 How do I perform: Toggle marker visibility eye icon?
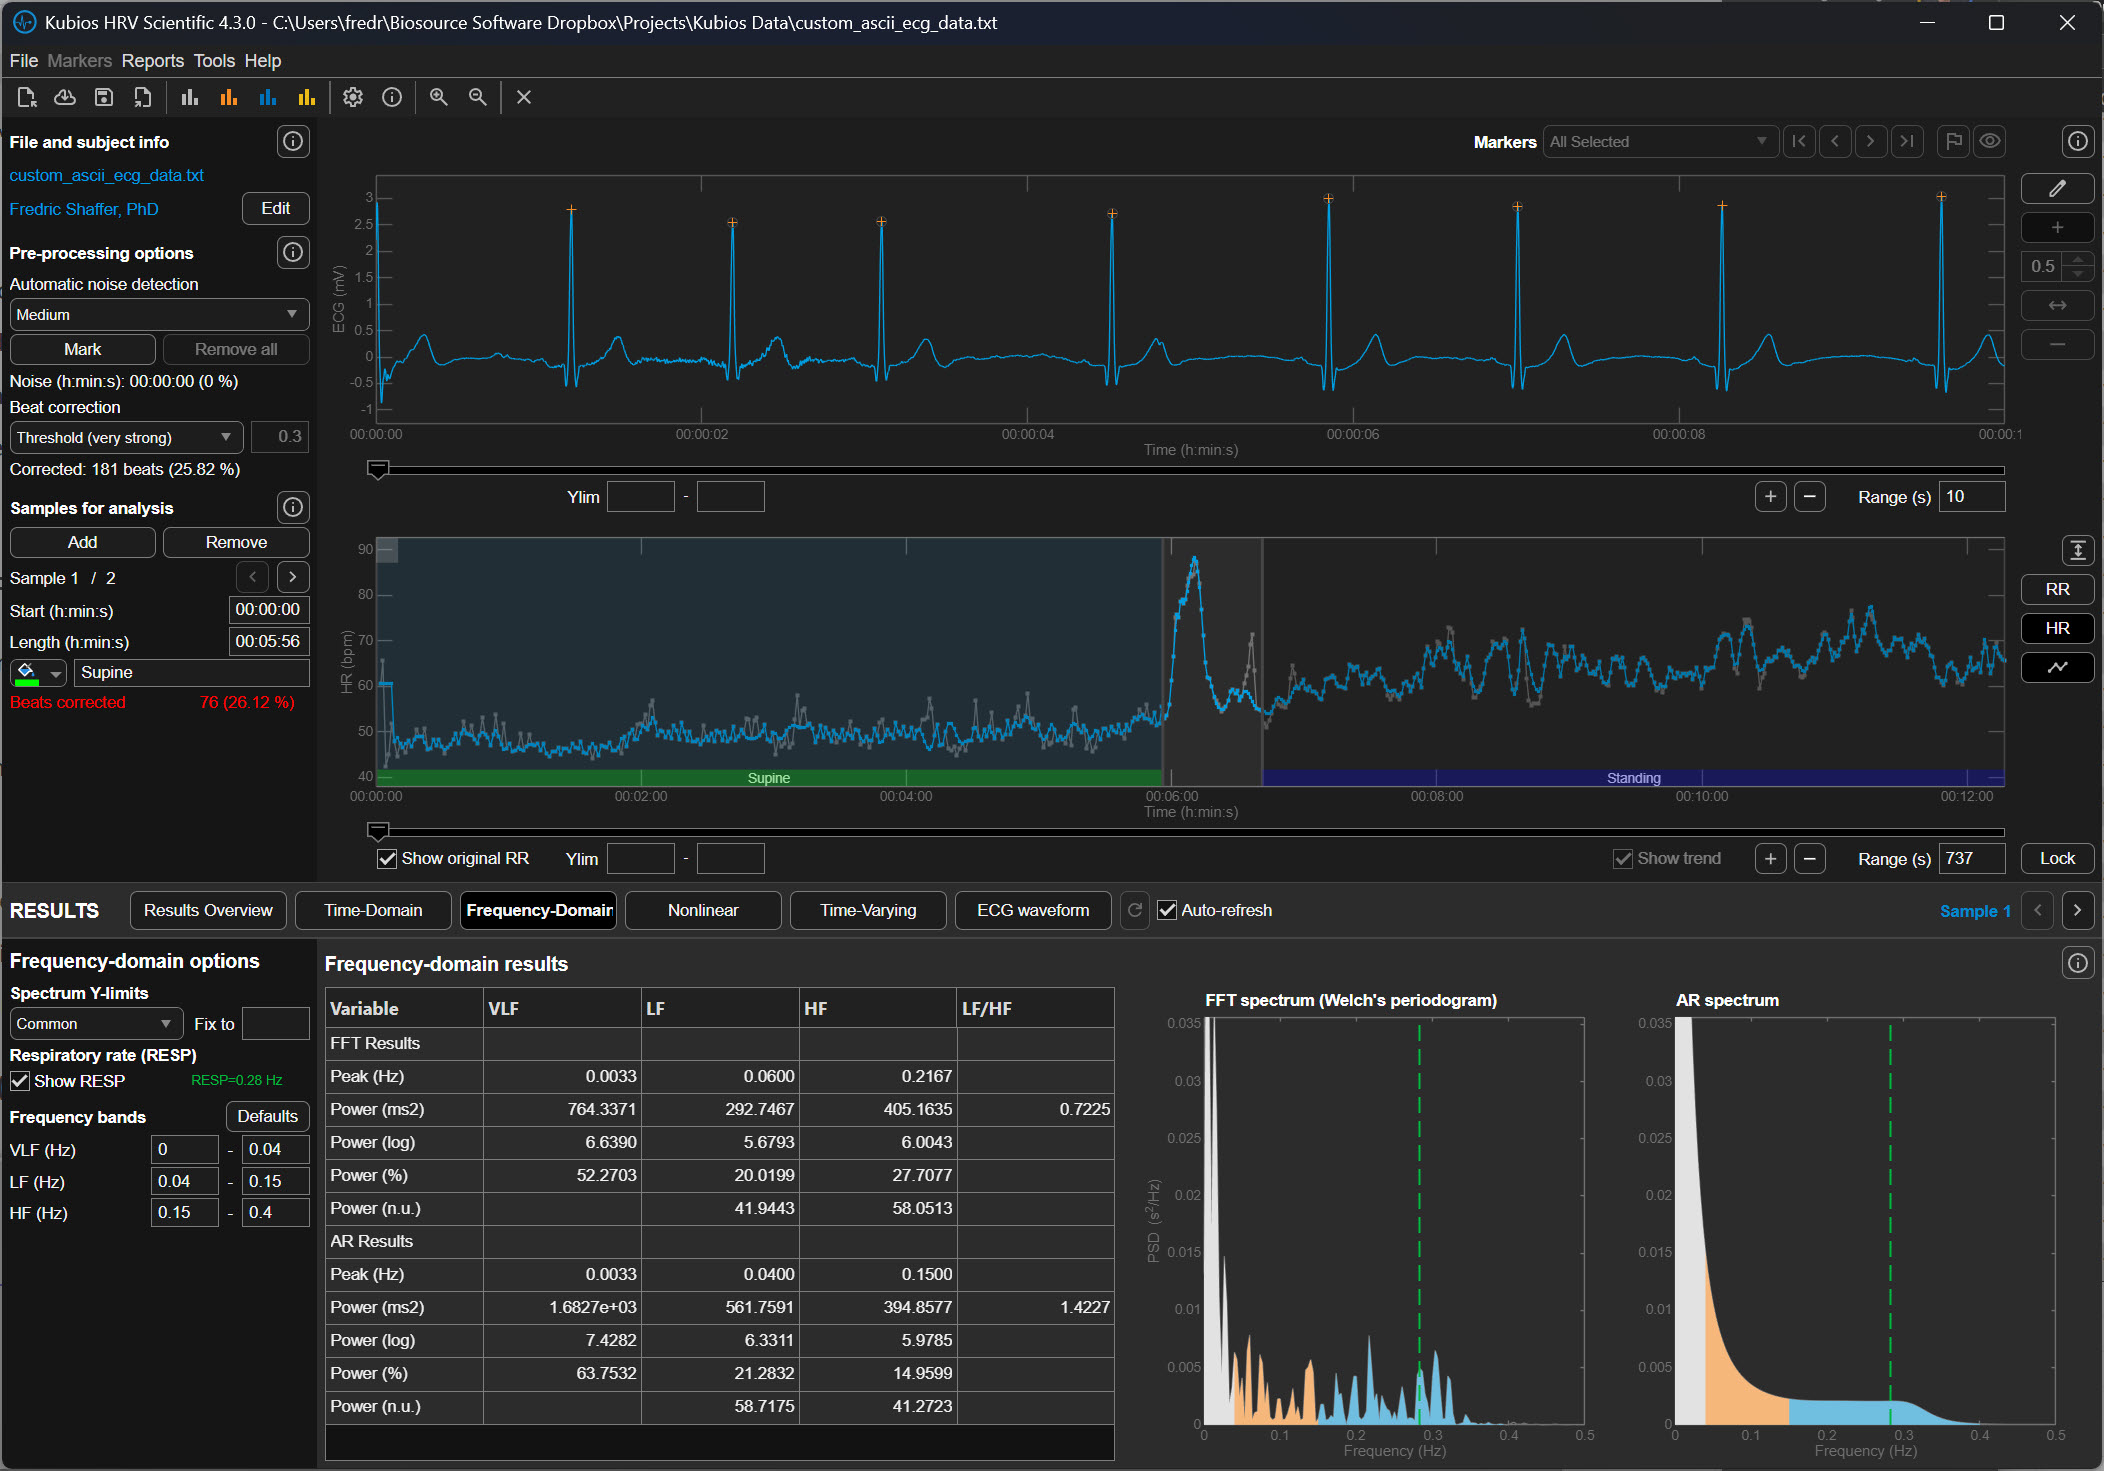click(1990, 141)
